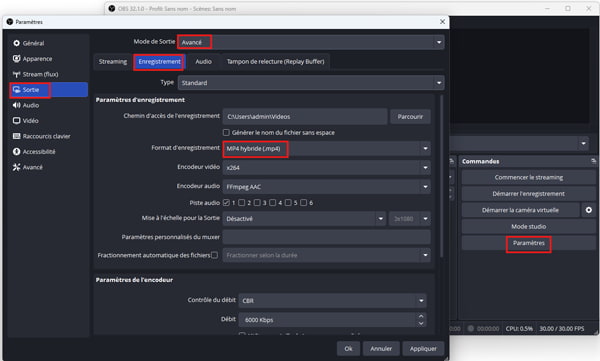600x361 pixels.
Task: Toggle audio track 3 checkbox
Action: click(257, 203)
